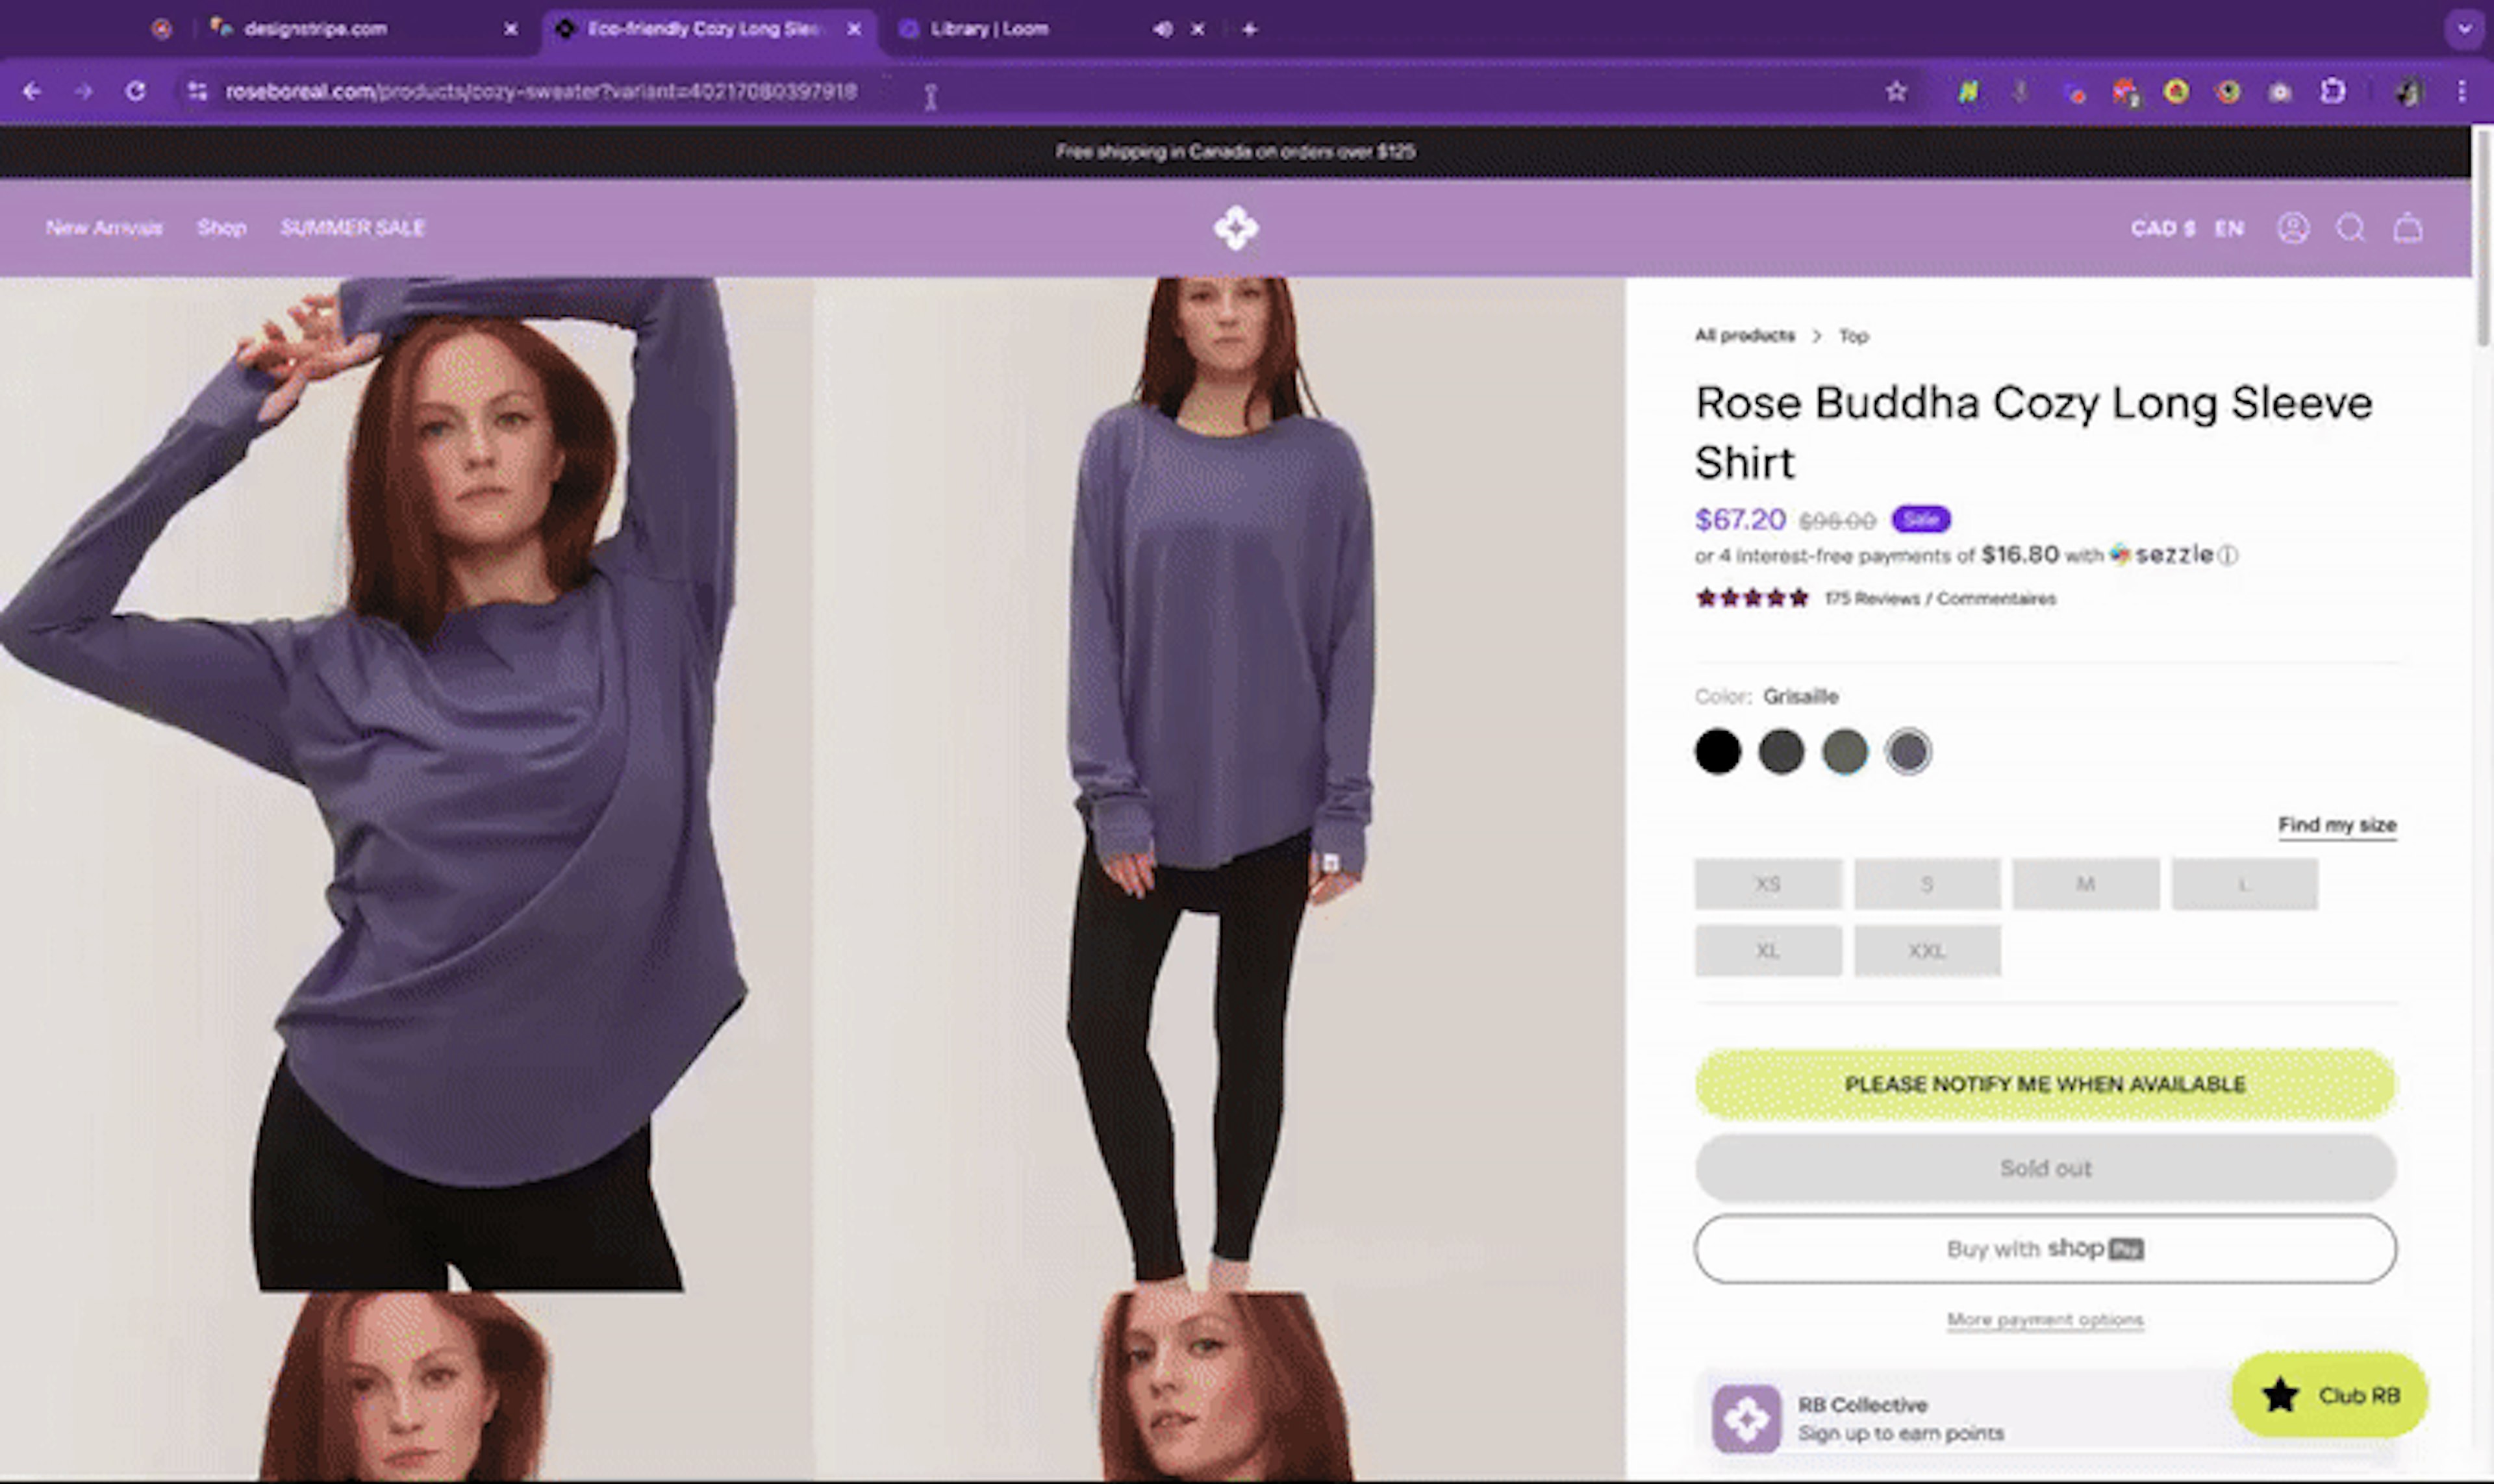The height and width of the screenshot is (1484, 2494).
Task: Click Buy with Shop Pay button
Action: pyautogui.click(x=2045, y=1248)
